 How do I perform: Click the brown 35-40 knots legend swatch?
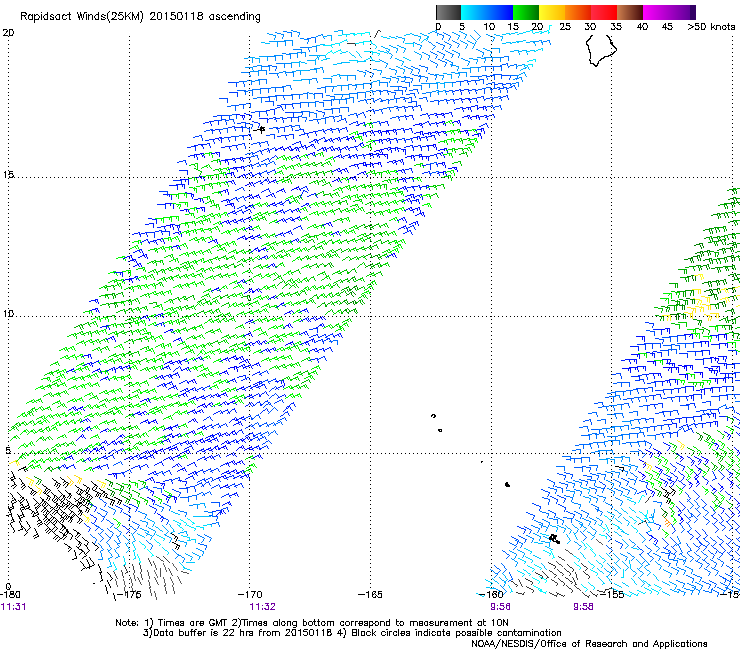[630, 12]
